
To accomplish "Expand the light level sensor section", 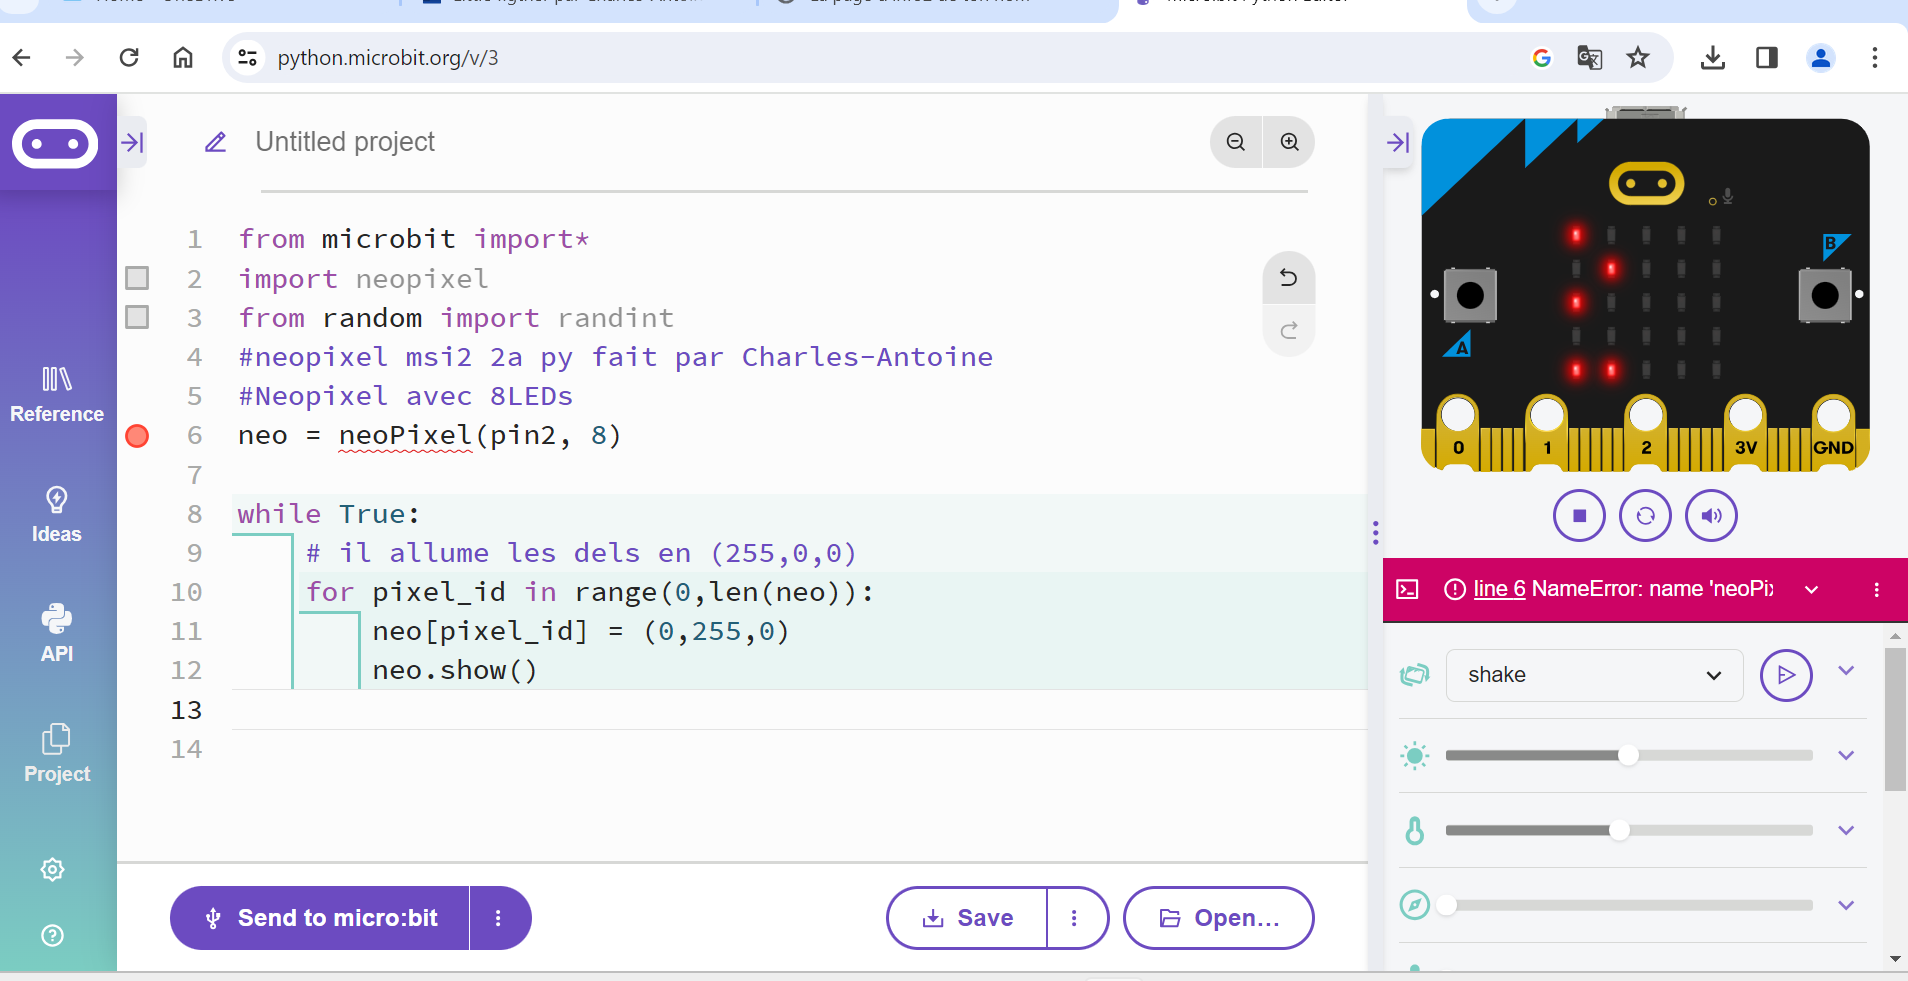I will pos(1846,755).
